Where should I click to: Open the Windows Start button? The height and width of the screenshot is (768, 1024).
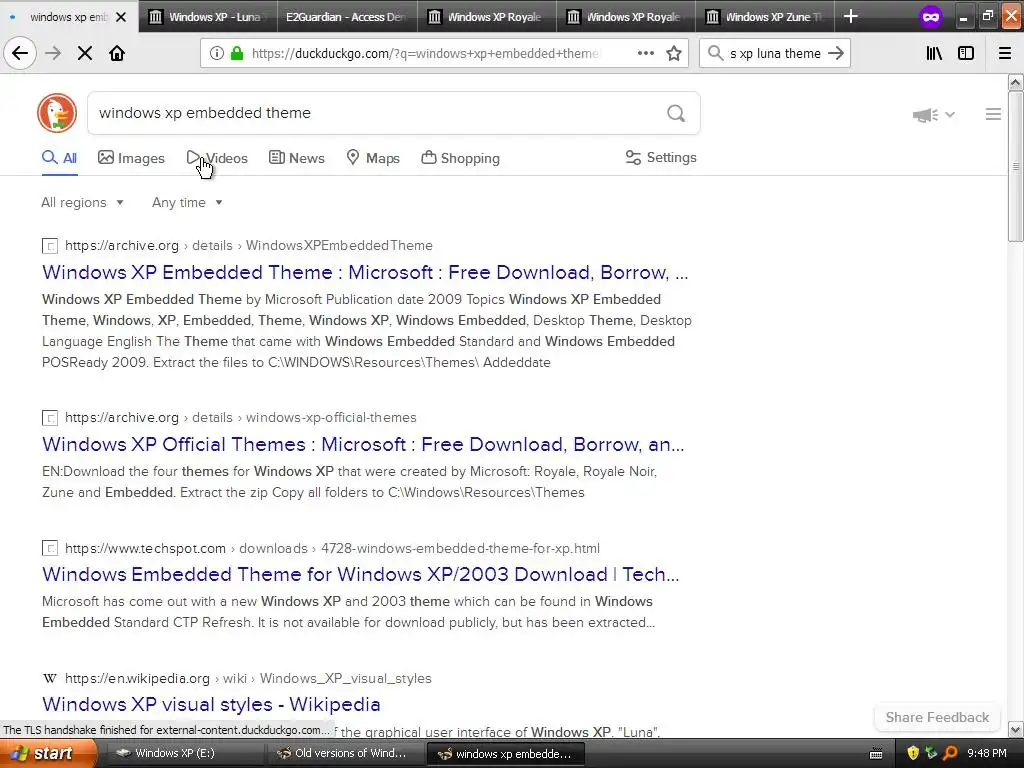48,754
